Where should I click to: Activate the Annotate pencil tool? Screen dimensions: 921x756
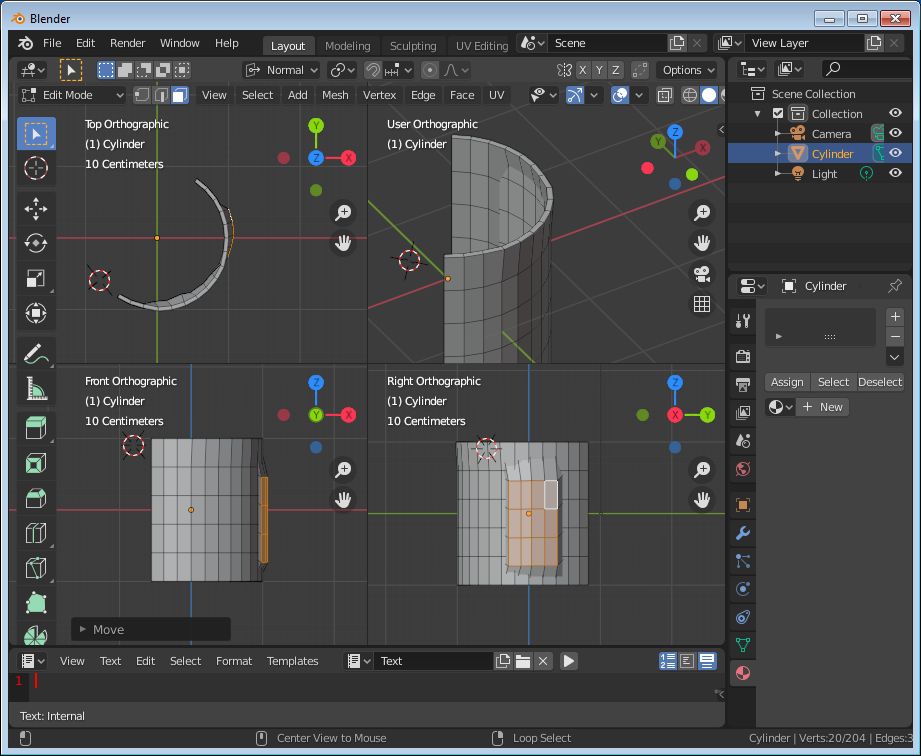coord(36,353)
